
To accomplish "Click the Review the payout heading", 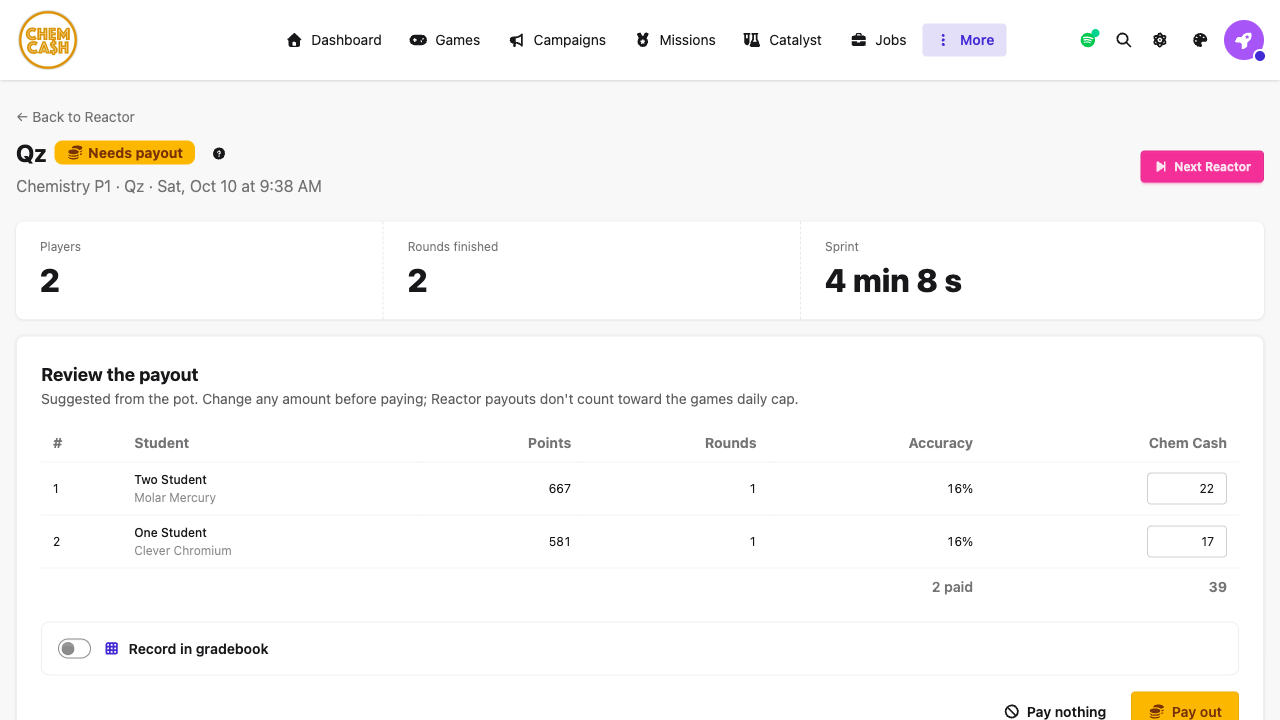I will click(x=120, y=375).
